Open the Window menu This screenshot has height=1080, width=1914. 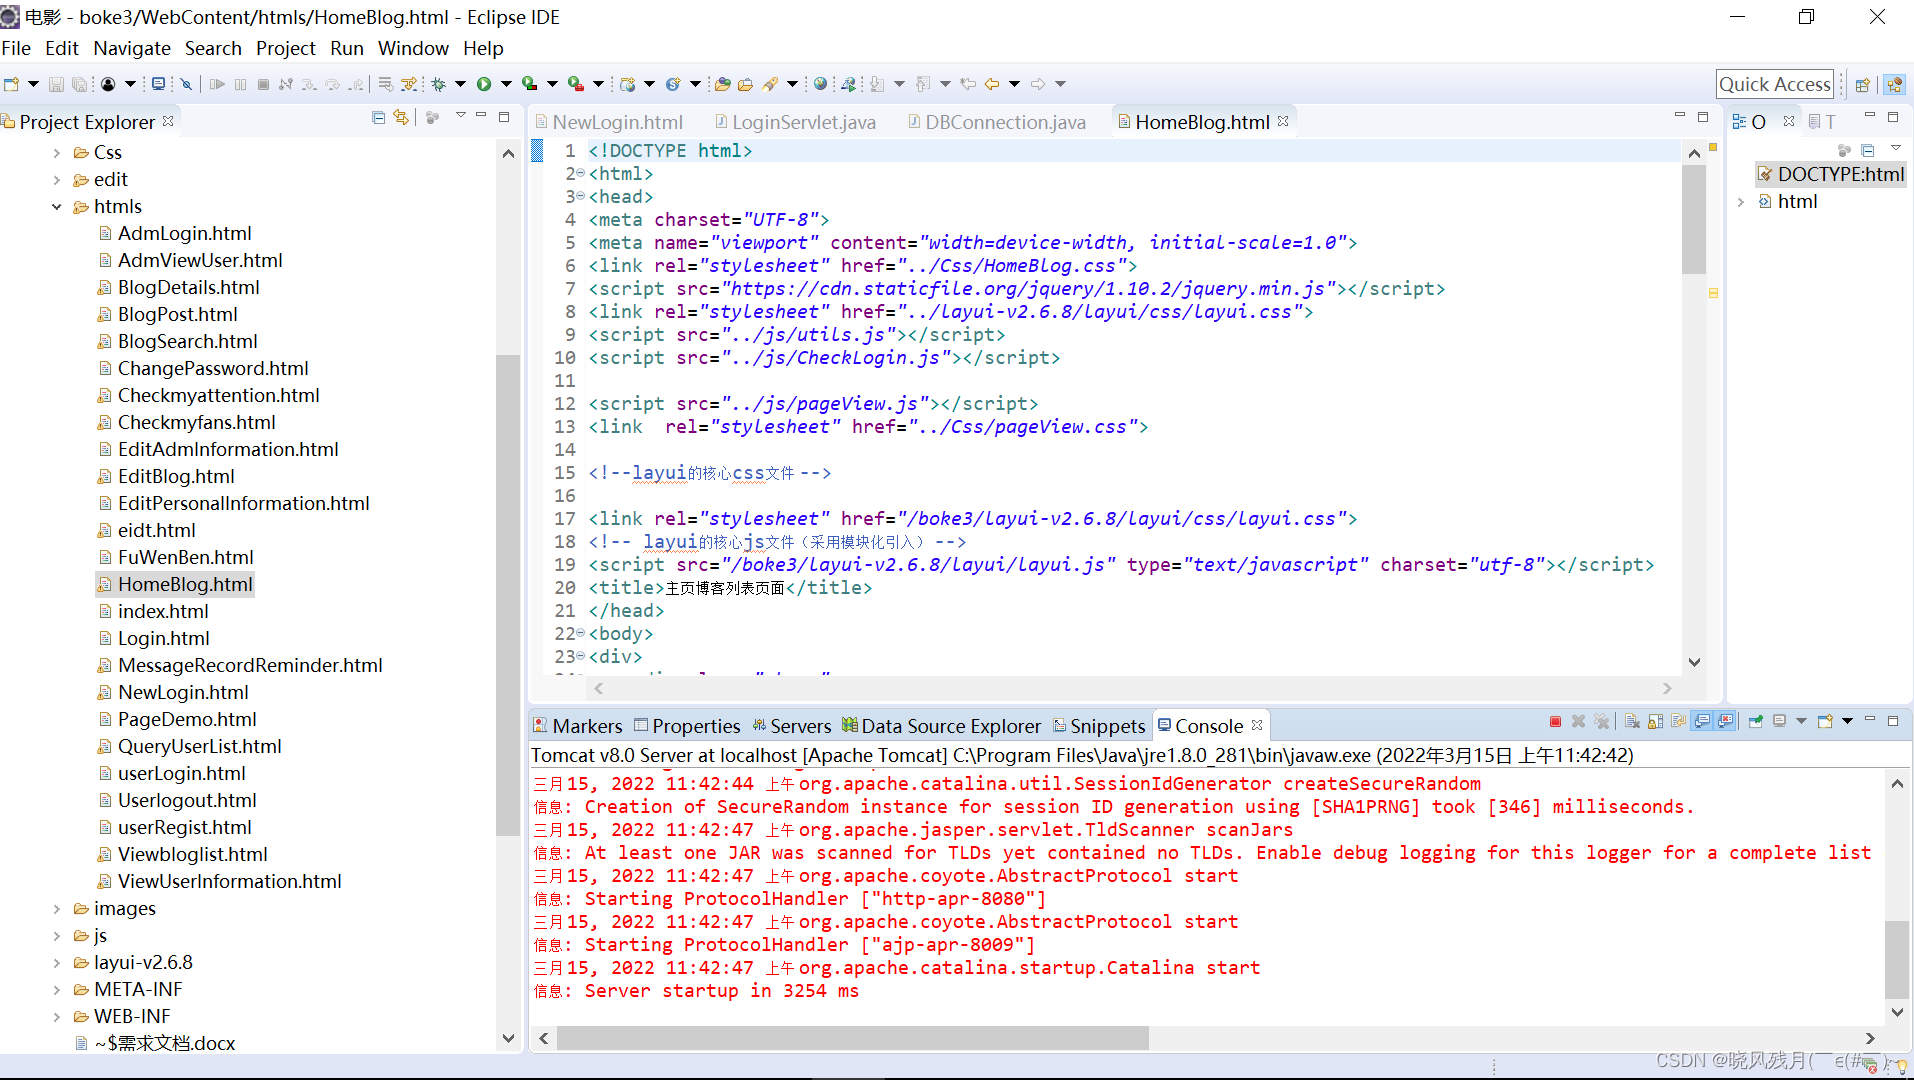[413, 48]
